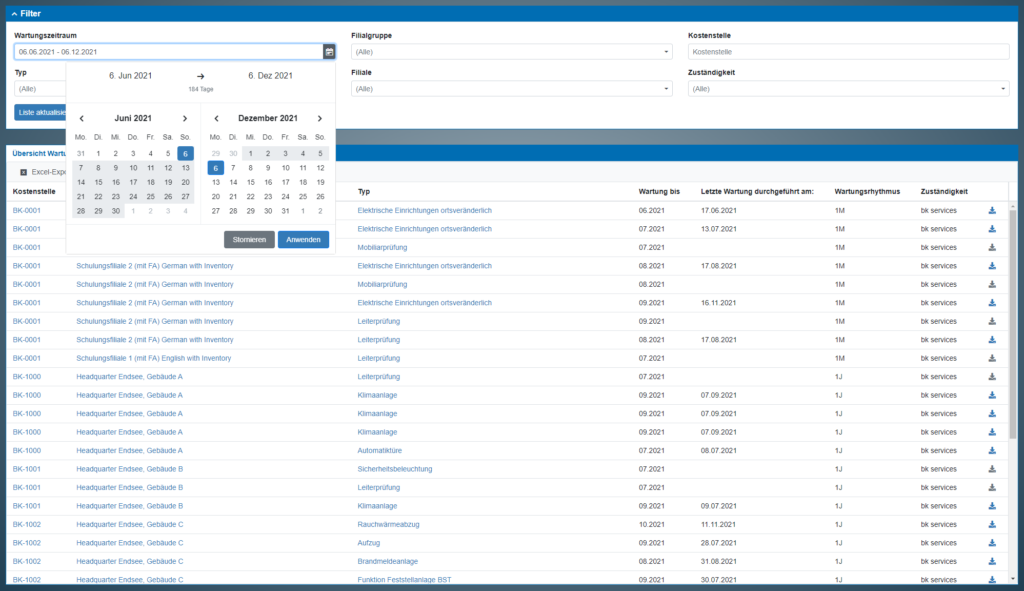Pick day 24 in the Juni 2021 calendar

pos(133,197)
